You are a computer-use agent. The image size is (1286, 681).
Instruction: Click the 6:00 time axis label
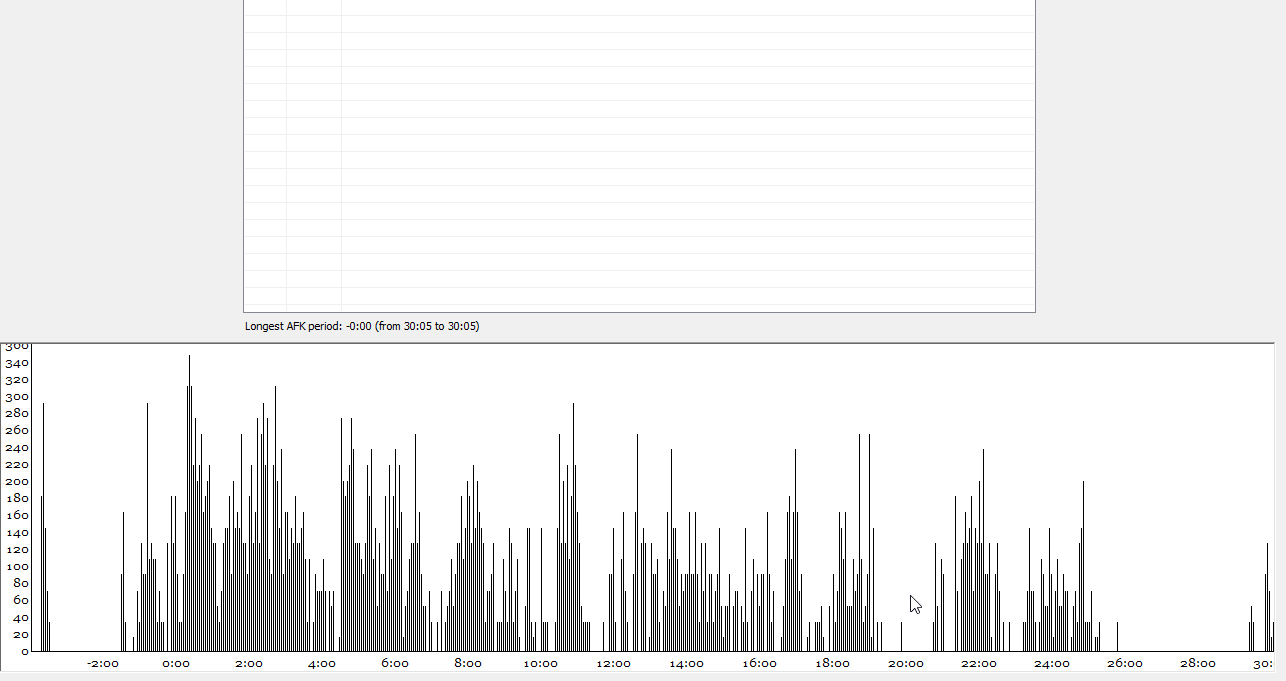point(395,663)
